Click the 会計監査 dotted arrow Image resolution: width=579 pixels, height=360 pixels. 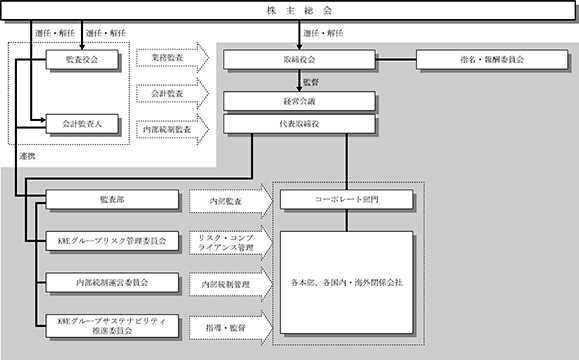pyautogui.click(x=172, y=93)
